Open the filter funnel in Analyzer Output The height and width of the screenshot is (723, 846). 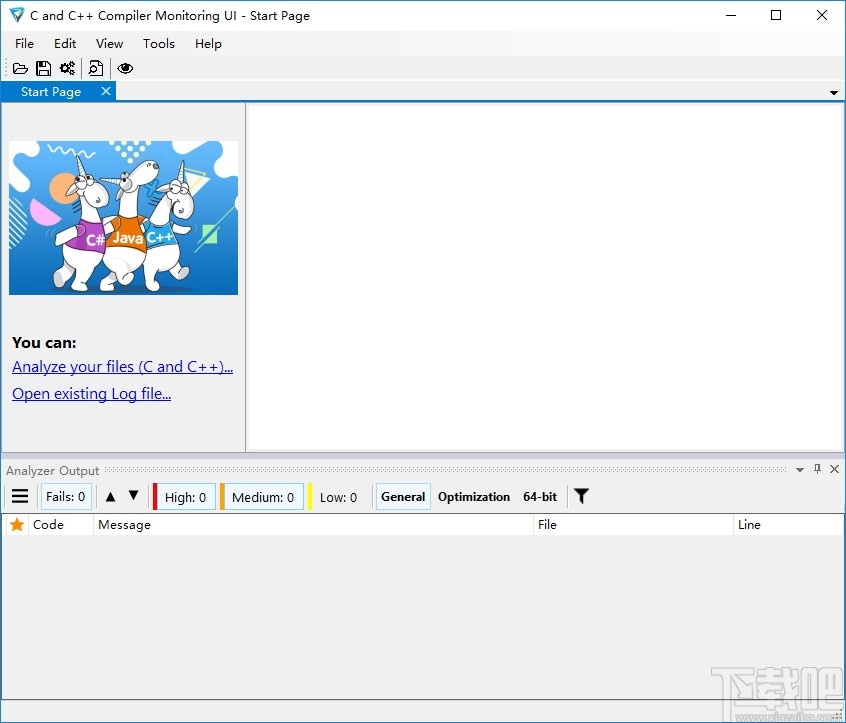point(581,496)
